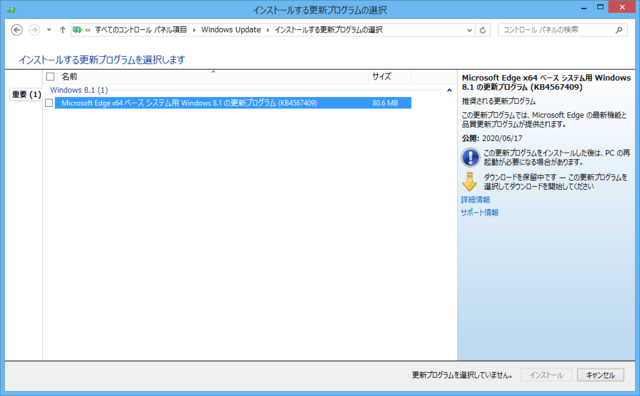640x396 pixels.
Task: Go back using the back arrow
Action: 17,30
